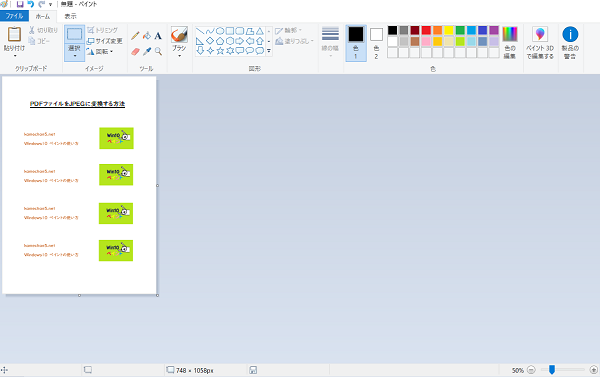Choose the Rectangle shape
Image resolution: width=600 pixels, height=377 pixels.
(x=230, y=31)
